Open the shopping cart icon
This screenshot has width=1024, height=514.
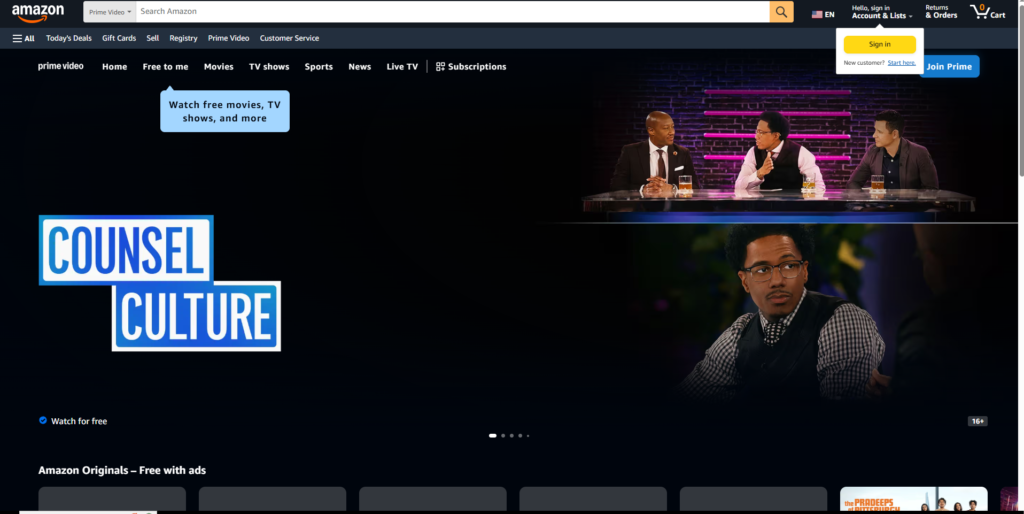click(x=987, y=12)
